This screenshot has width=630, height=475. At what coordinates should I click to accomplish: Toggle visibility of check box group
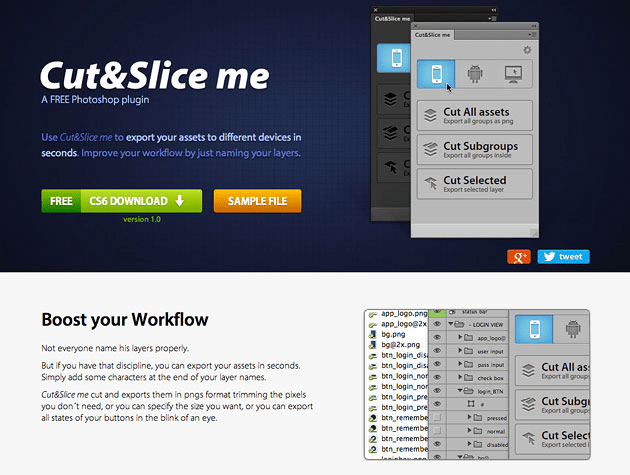coord(437,377)
